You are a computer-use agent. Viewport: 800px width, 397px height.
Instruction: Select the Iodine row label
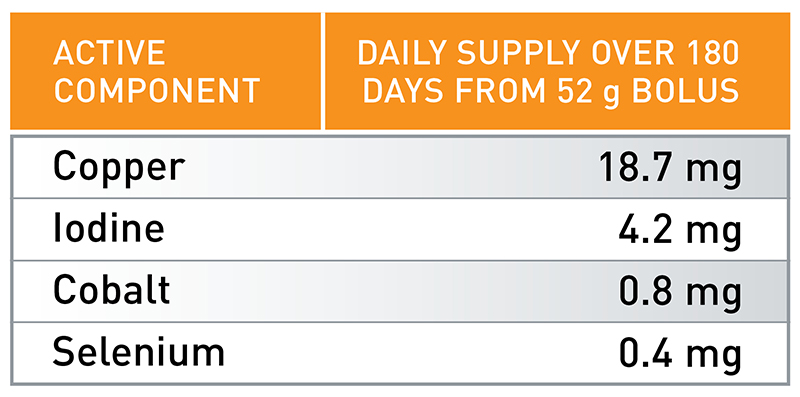click(109, 229)
